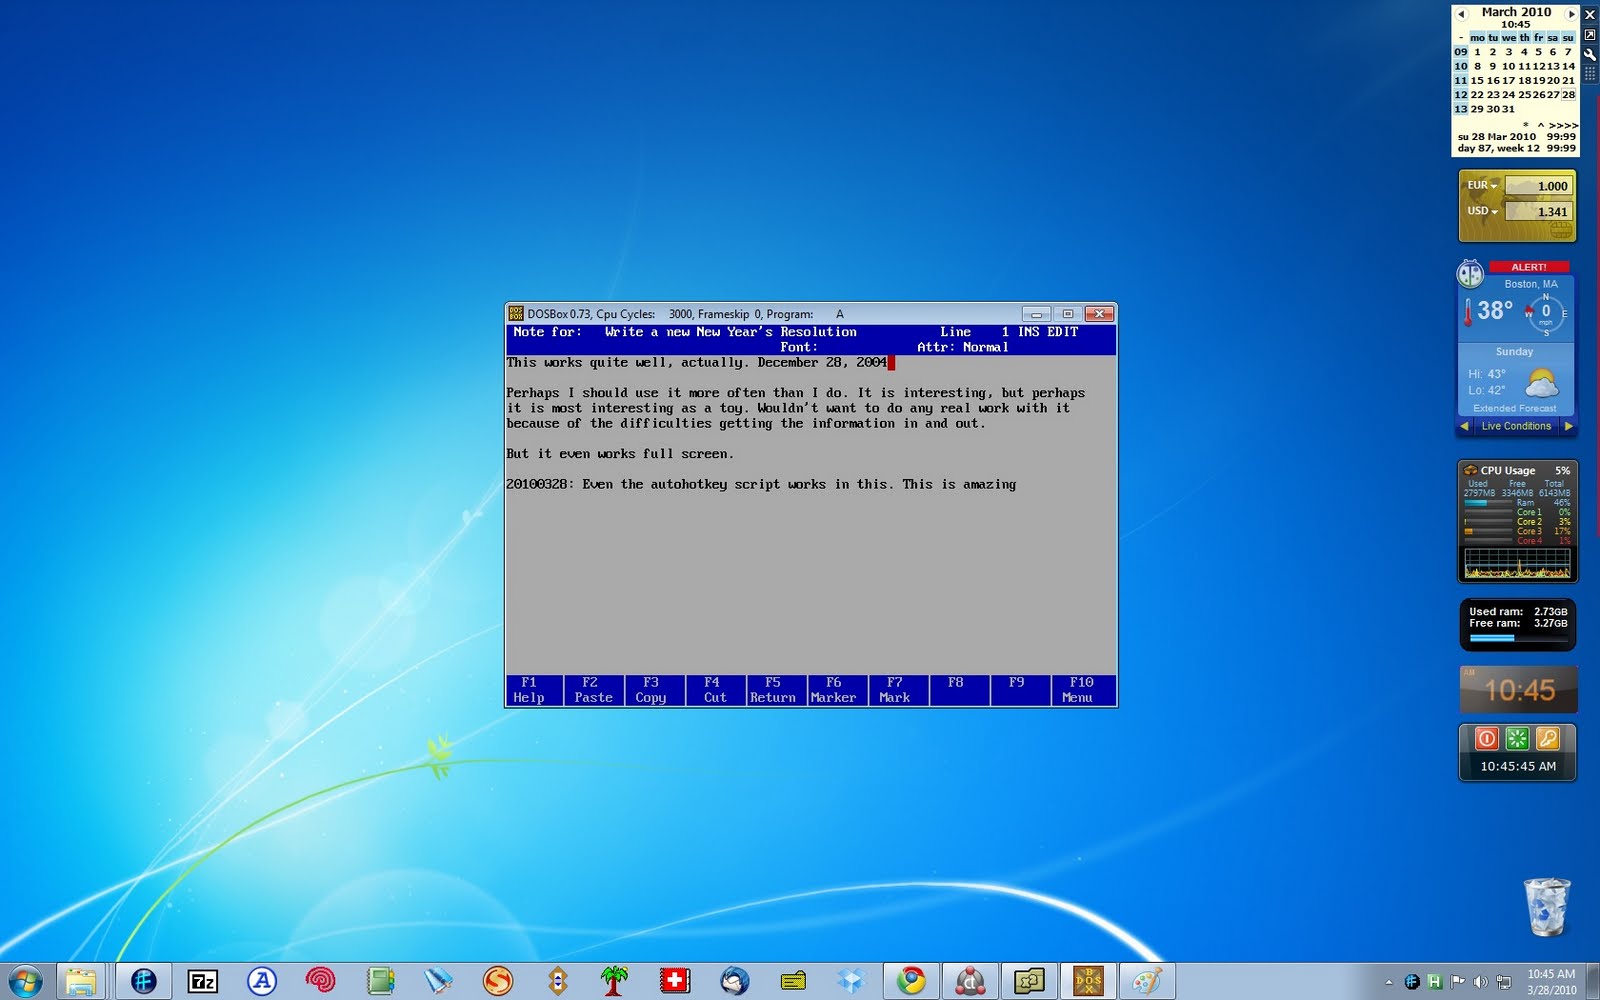Launch 7-Zip from the taskbar
1600x1000 pixels.
203,981
